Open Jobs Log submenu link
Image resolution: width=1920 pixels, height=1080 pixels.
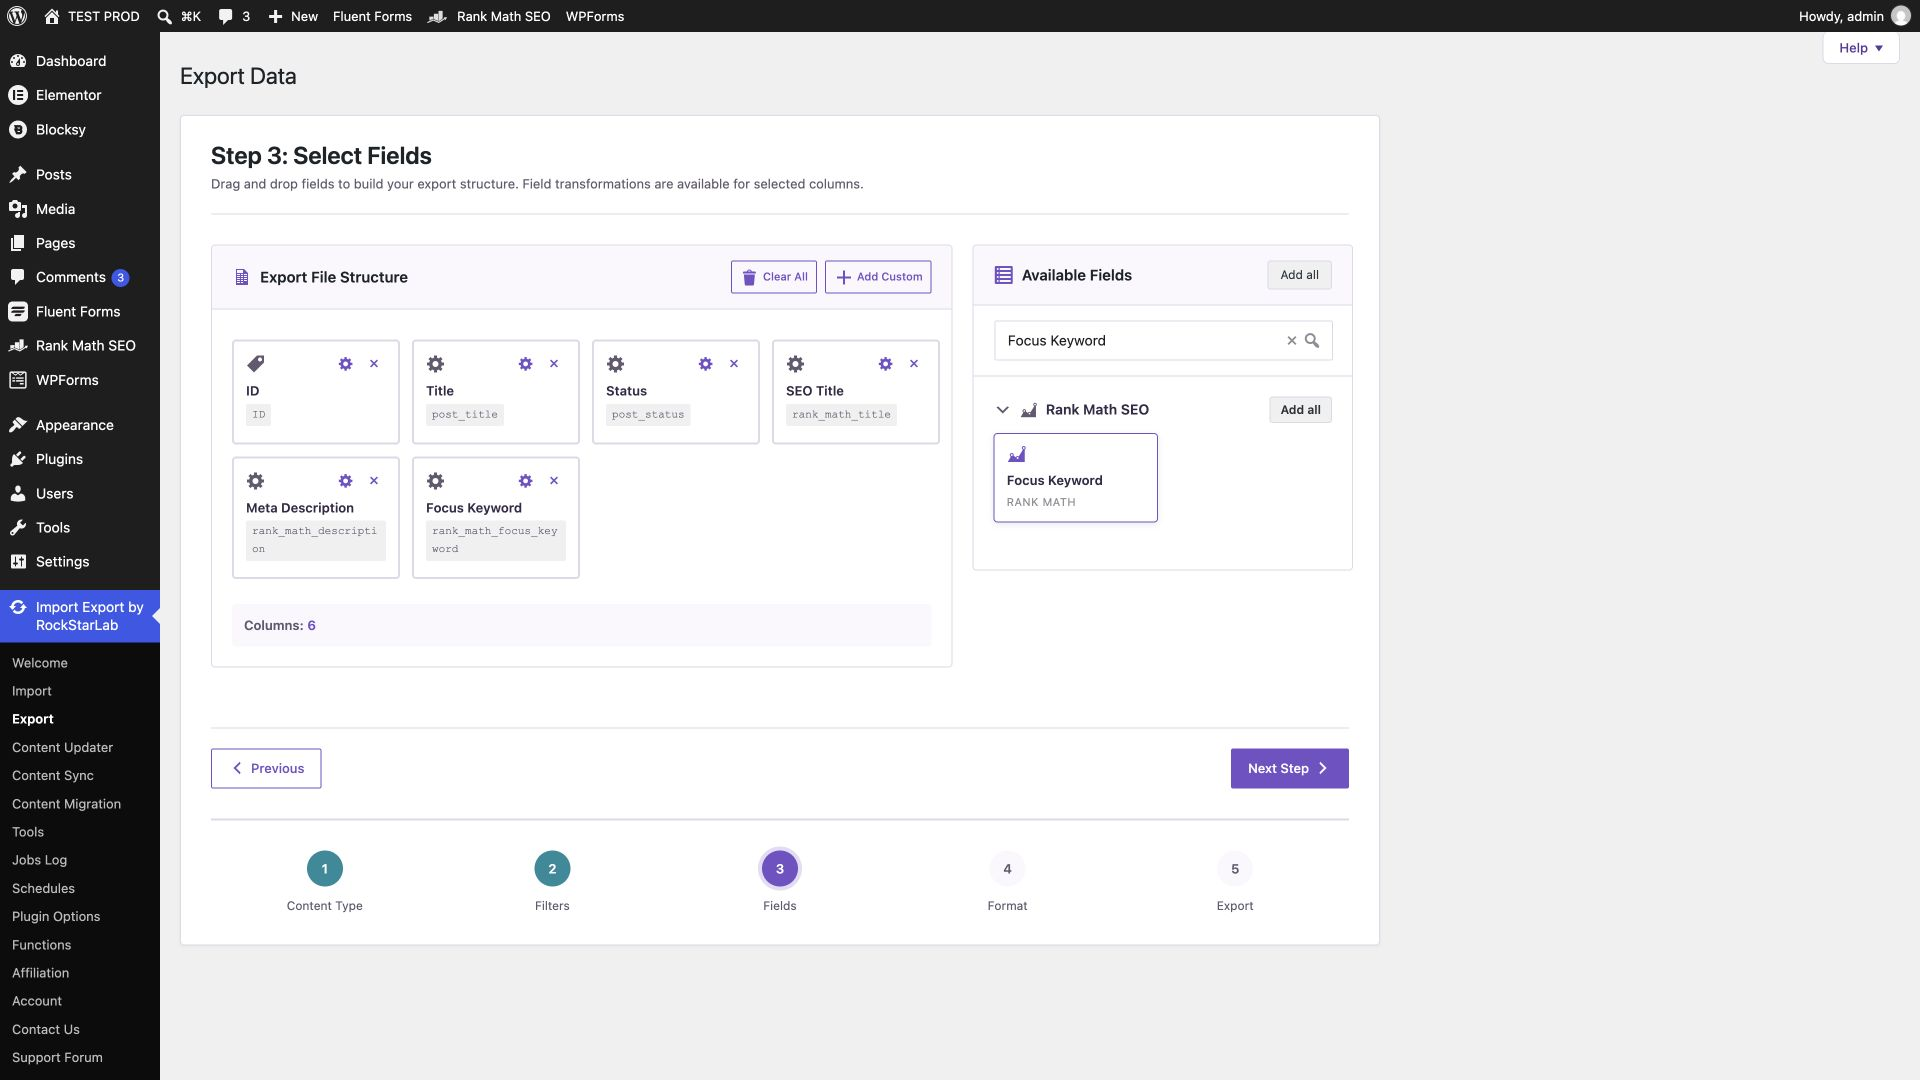[x=39, y=860]
